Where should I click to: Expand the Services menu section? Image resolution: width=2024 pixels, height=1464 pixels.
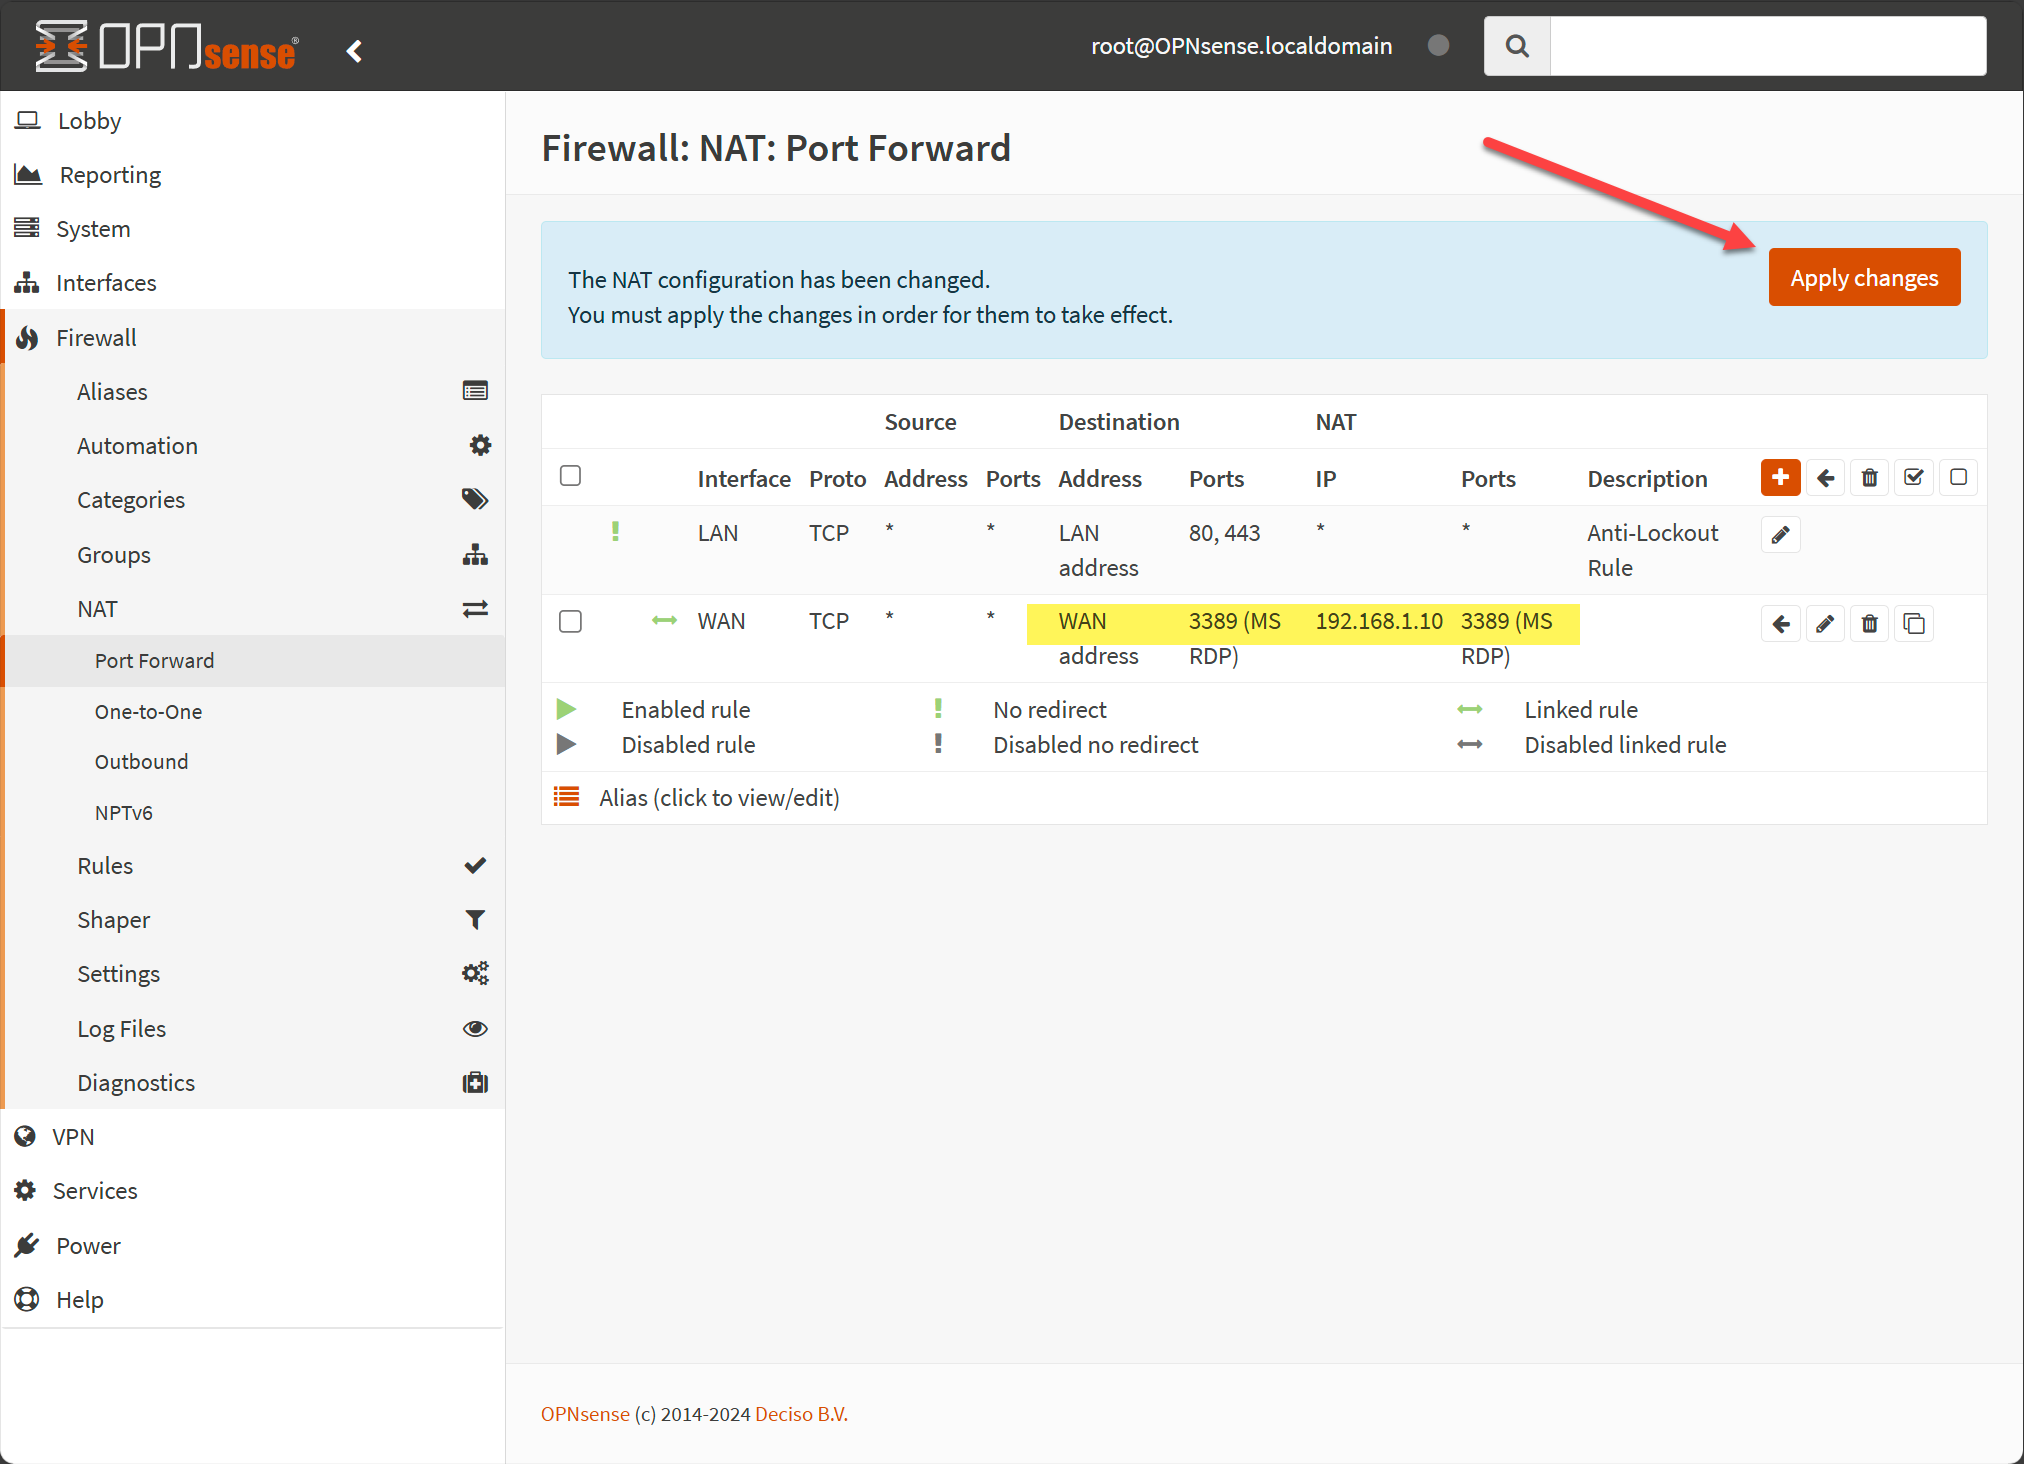[95, 1191]
